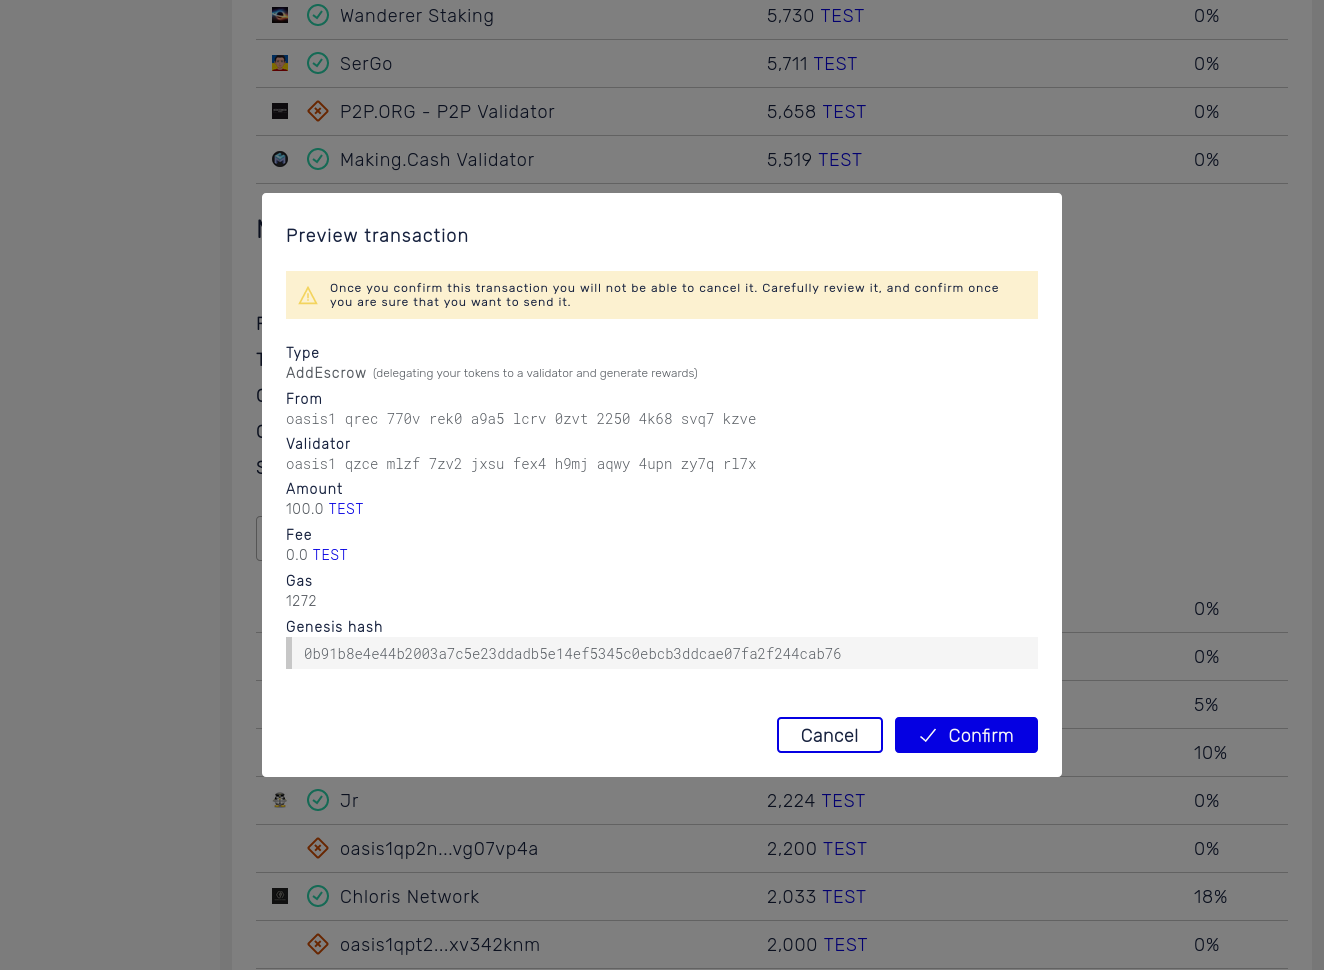Cancel the transaction preview

tap(829, 735)
